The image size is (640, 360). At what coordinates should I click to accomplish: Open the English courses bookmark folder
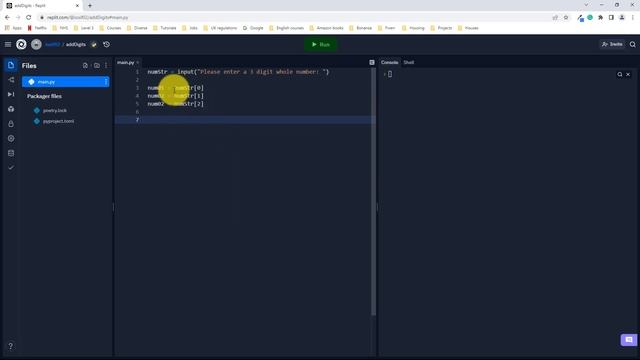tap(287, 28)
